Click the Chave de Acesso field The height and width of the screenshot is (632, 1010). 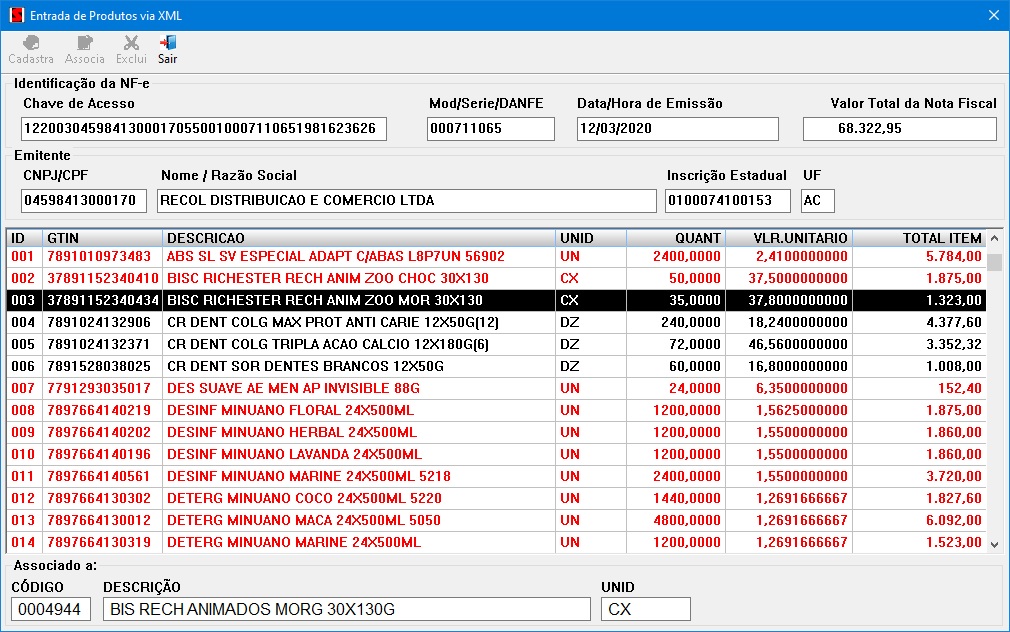click(x=203, y=129)
